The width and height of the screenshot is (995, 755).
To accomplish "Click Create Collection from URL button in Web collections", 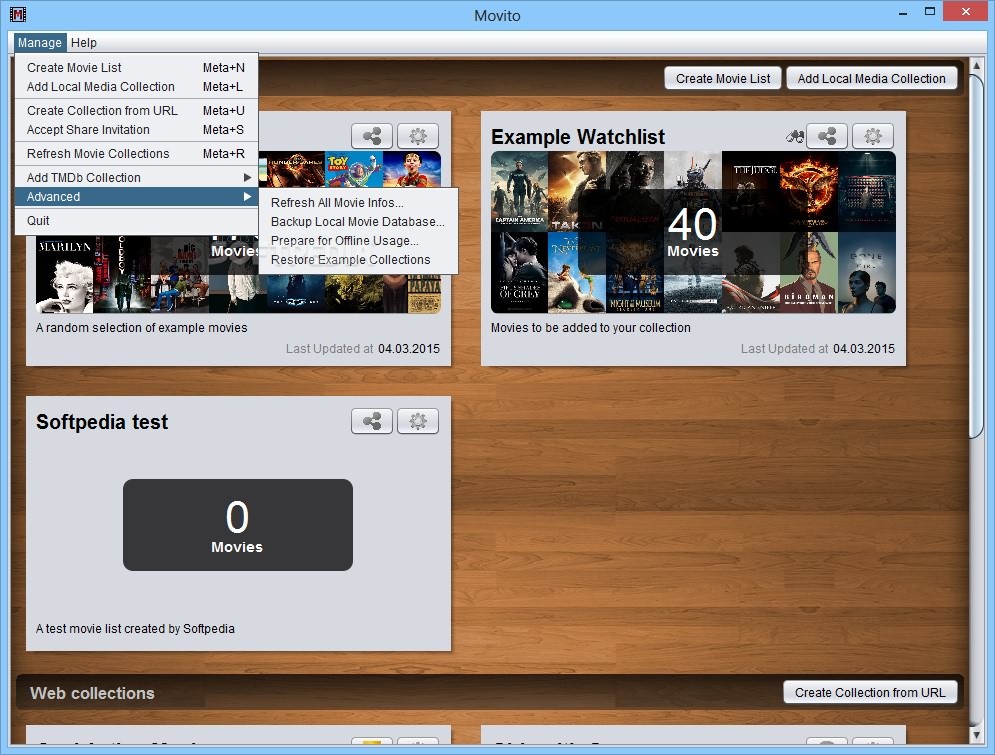I will click(x=870, y=692).
